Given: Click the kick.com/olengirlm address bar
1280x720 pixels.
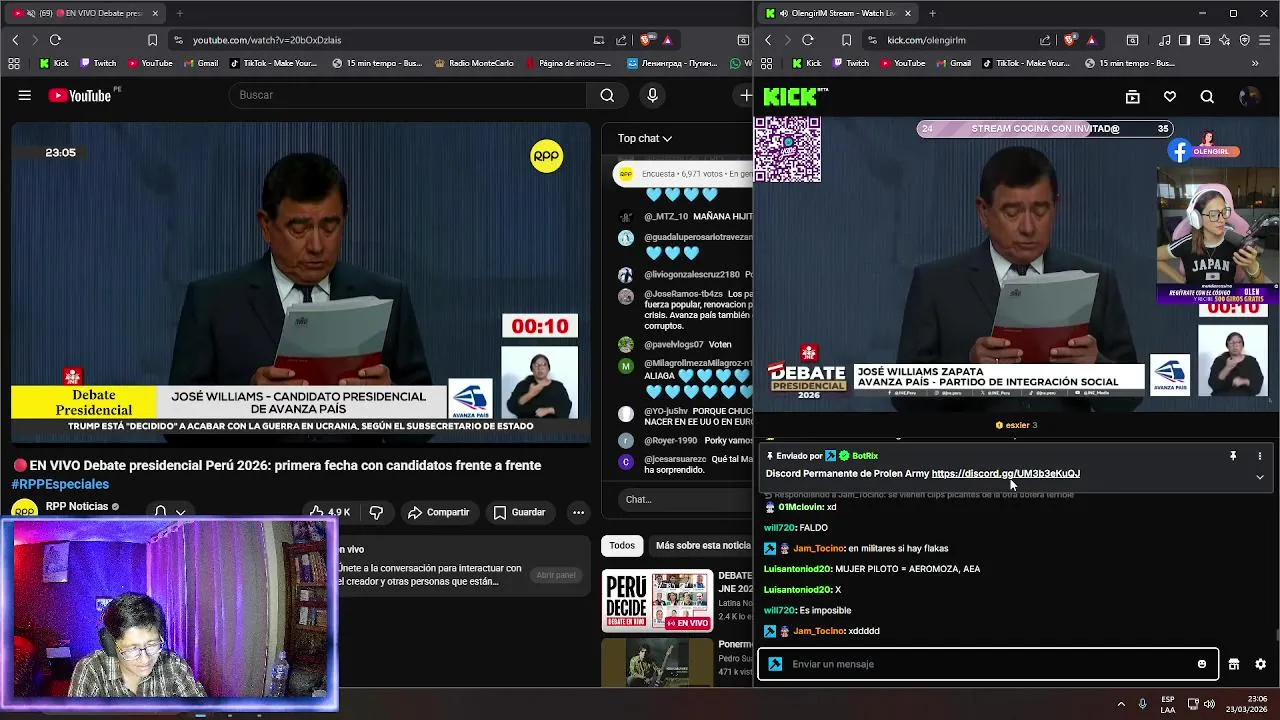Looking at the screenshot, I should pyautogui.click(x=926, y=40).
